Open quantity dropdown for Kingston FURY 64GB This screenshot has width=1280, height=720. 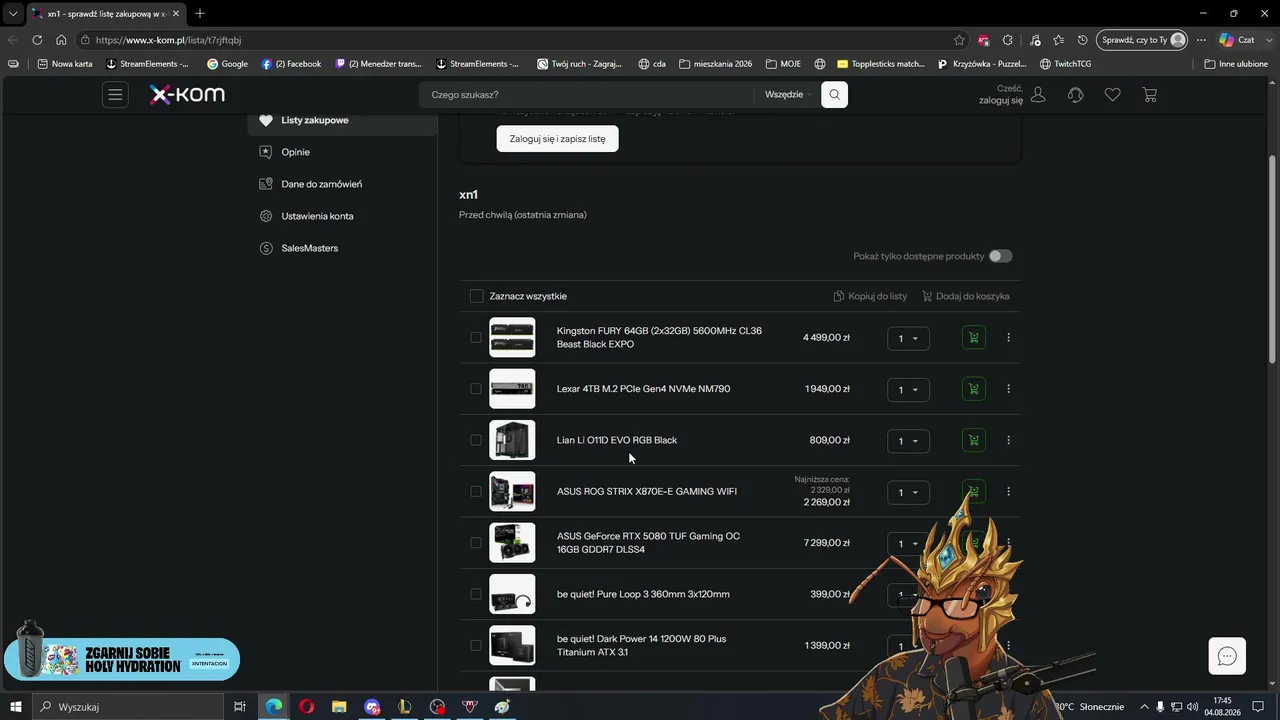908,339
